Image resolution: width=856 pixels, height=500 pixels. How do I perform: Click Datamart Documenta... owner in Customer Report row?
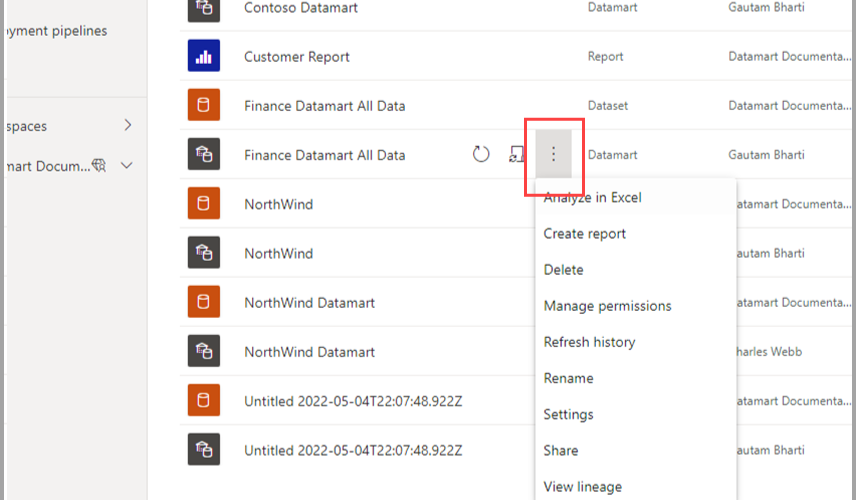click(x=789, y=56)
